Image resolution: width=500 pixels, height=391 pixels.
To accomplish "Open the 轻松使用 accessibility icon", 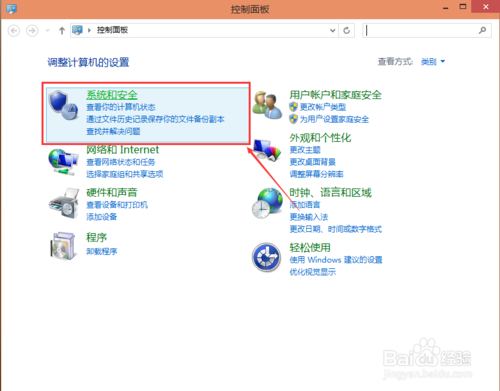I will pyautogui.click(x=266, y=257).
